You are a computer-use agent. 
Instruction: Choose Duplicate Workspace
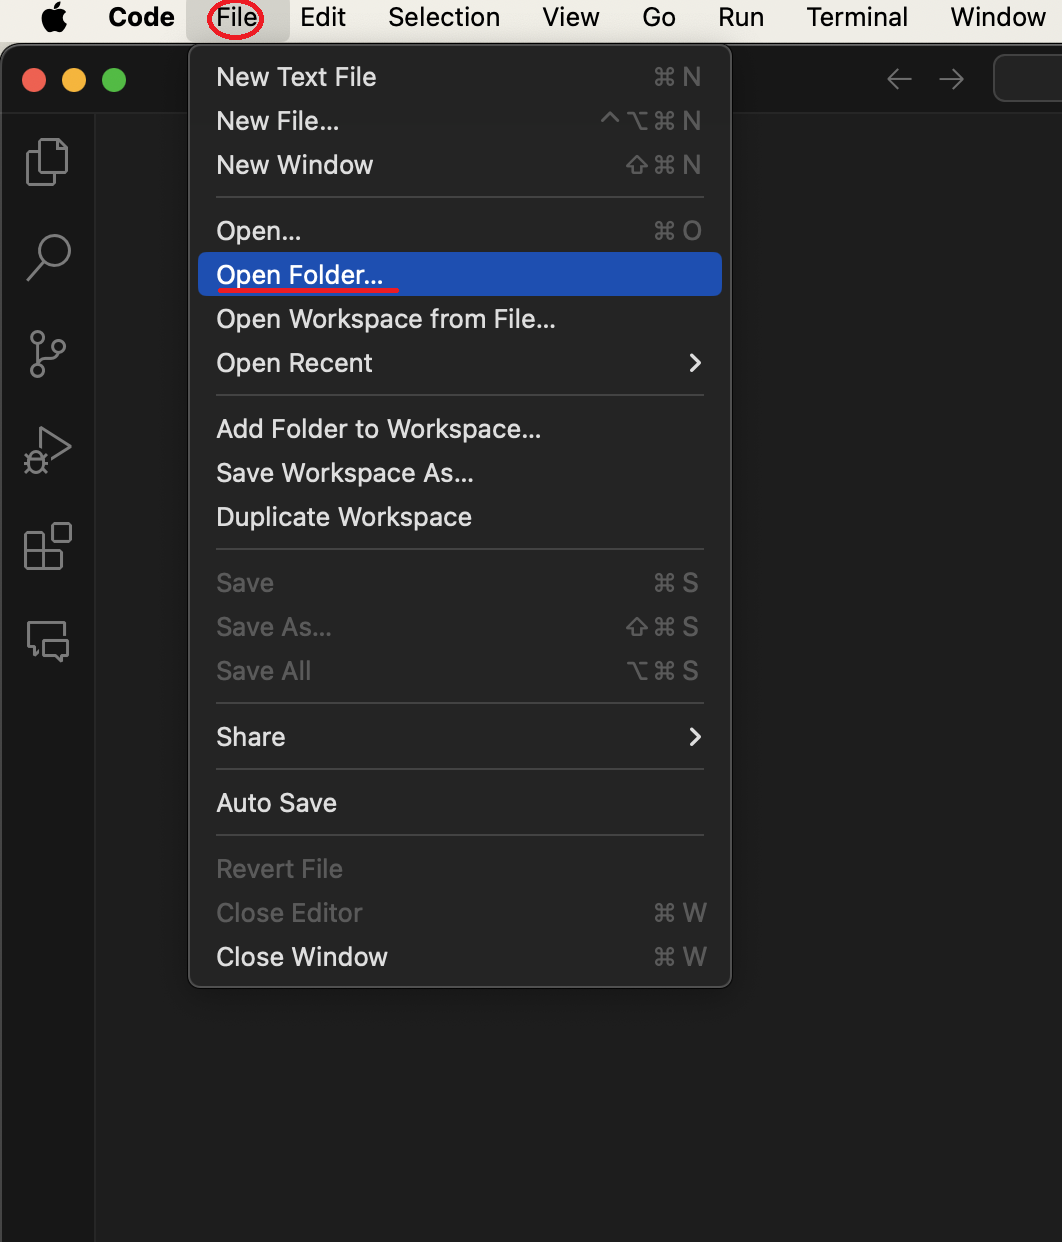[460, 517]
